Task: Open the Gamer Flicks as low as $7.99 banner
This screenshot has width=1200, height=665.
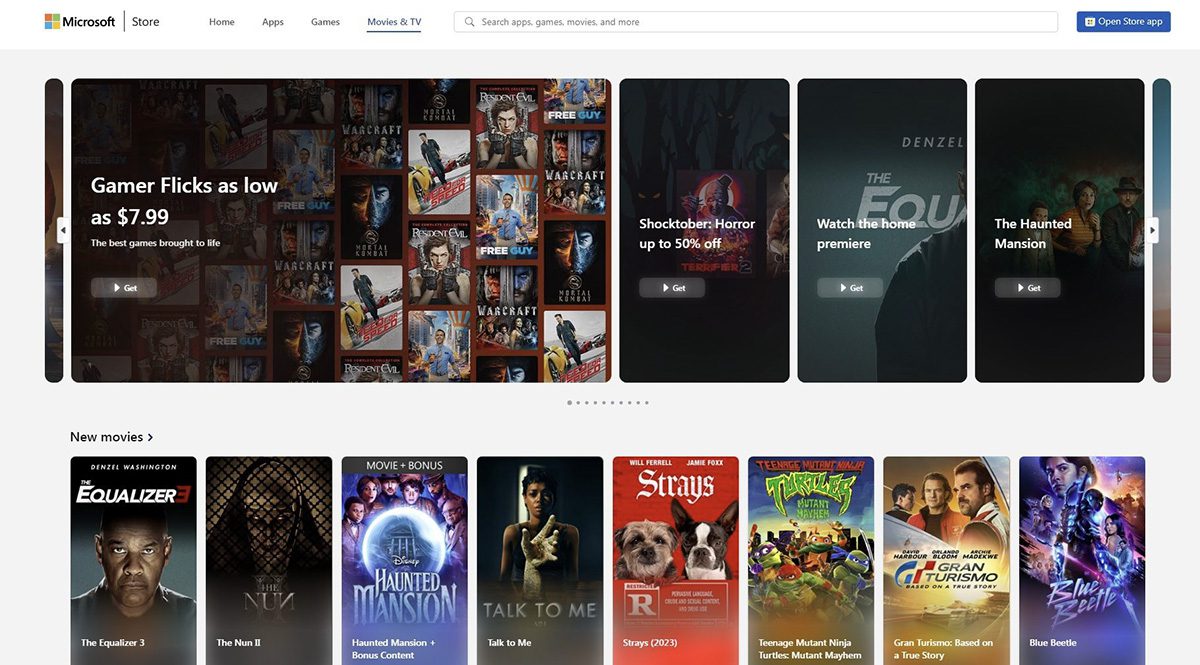Action: click(341, 230)
